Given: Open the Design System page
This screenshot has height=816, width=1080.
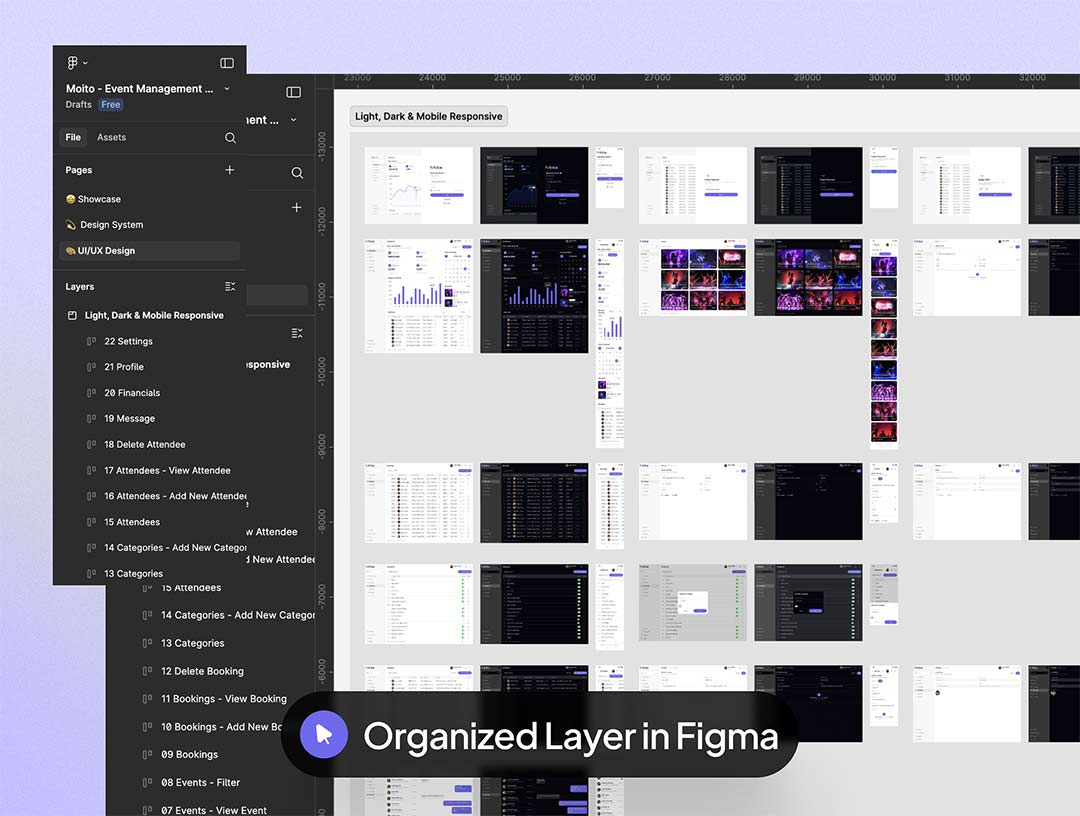Looking at the screenshot, I should [x=111, y=225].
